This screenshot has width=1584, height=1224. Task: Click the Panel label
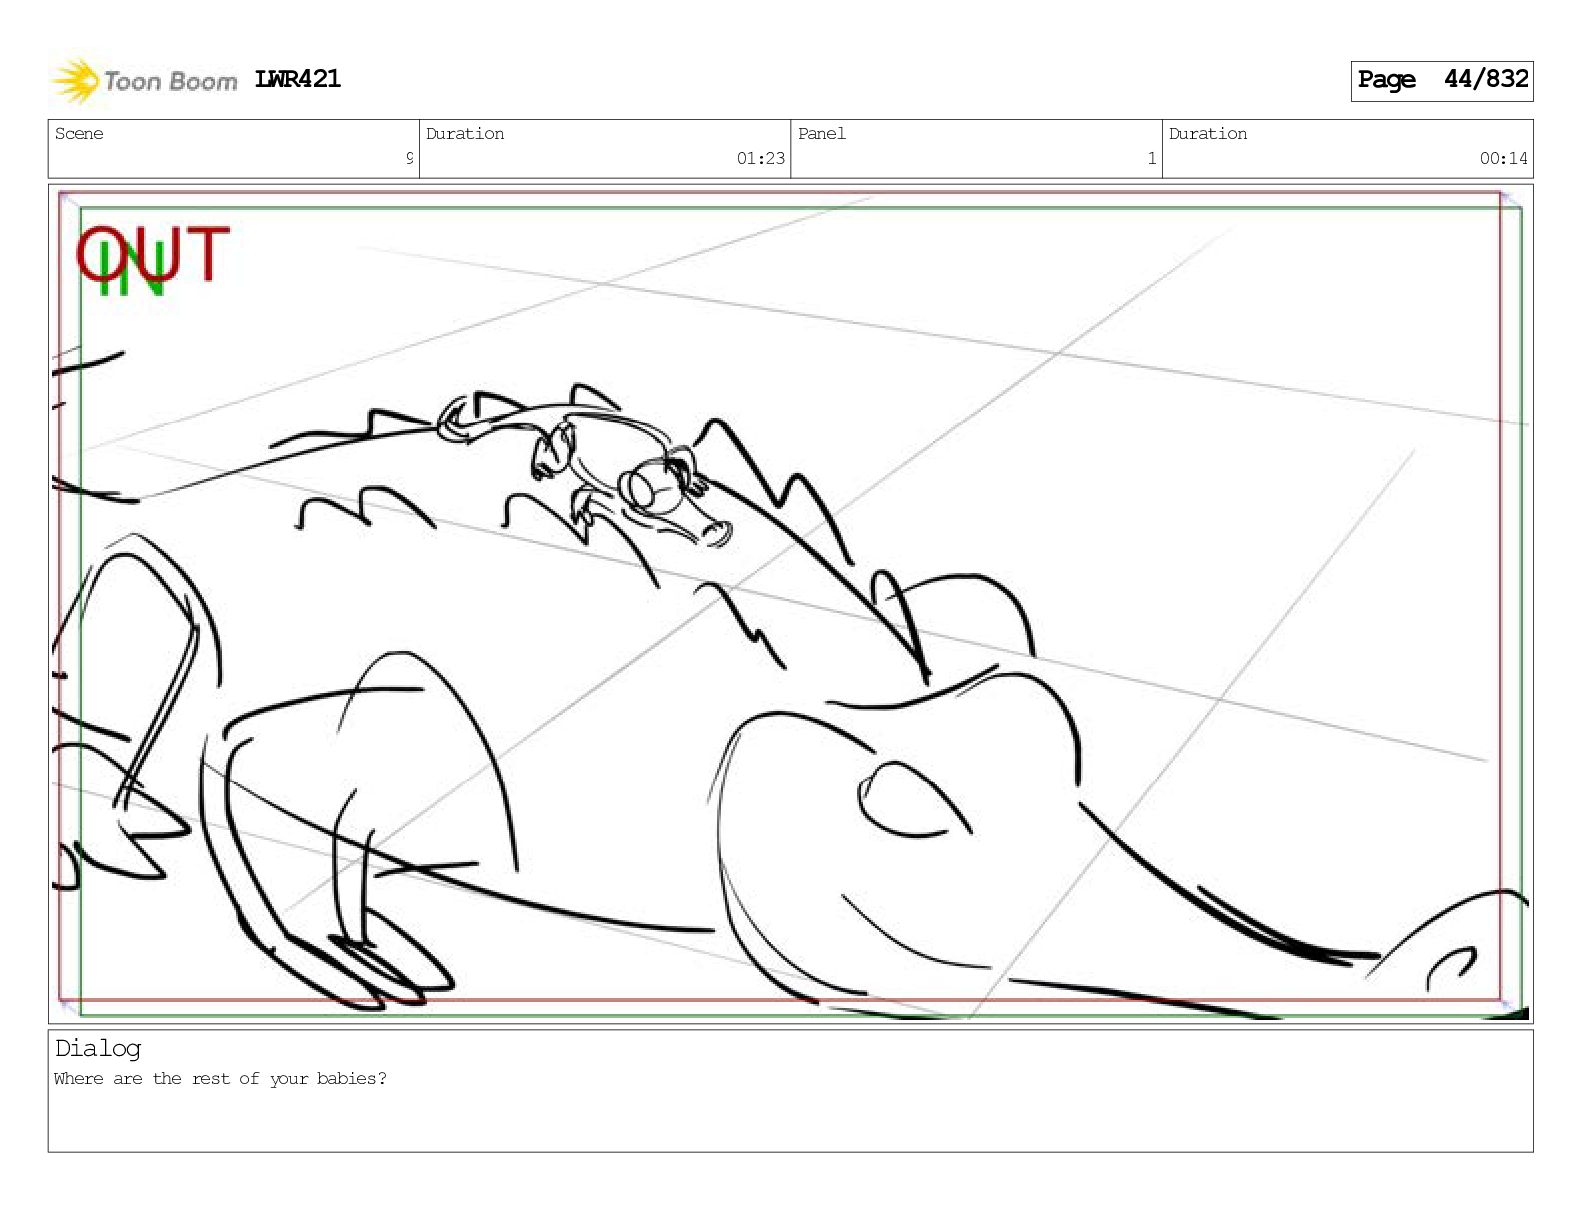tap(822, 134)
